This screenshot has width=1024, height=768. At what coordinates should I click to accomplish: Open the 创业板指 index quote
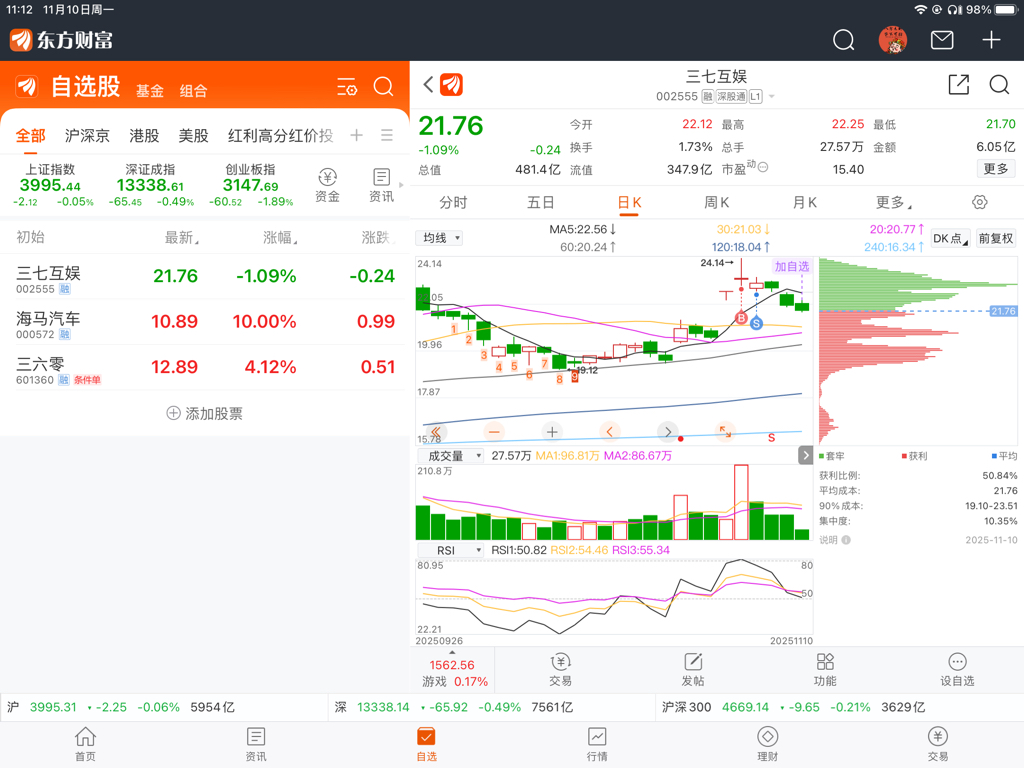pos(251,185)
